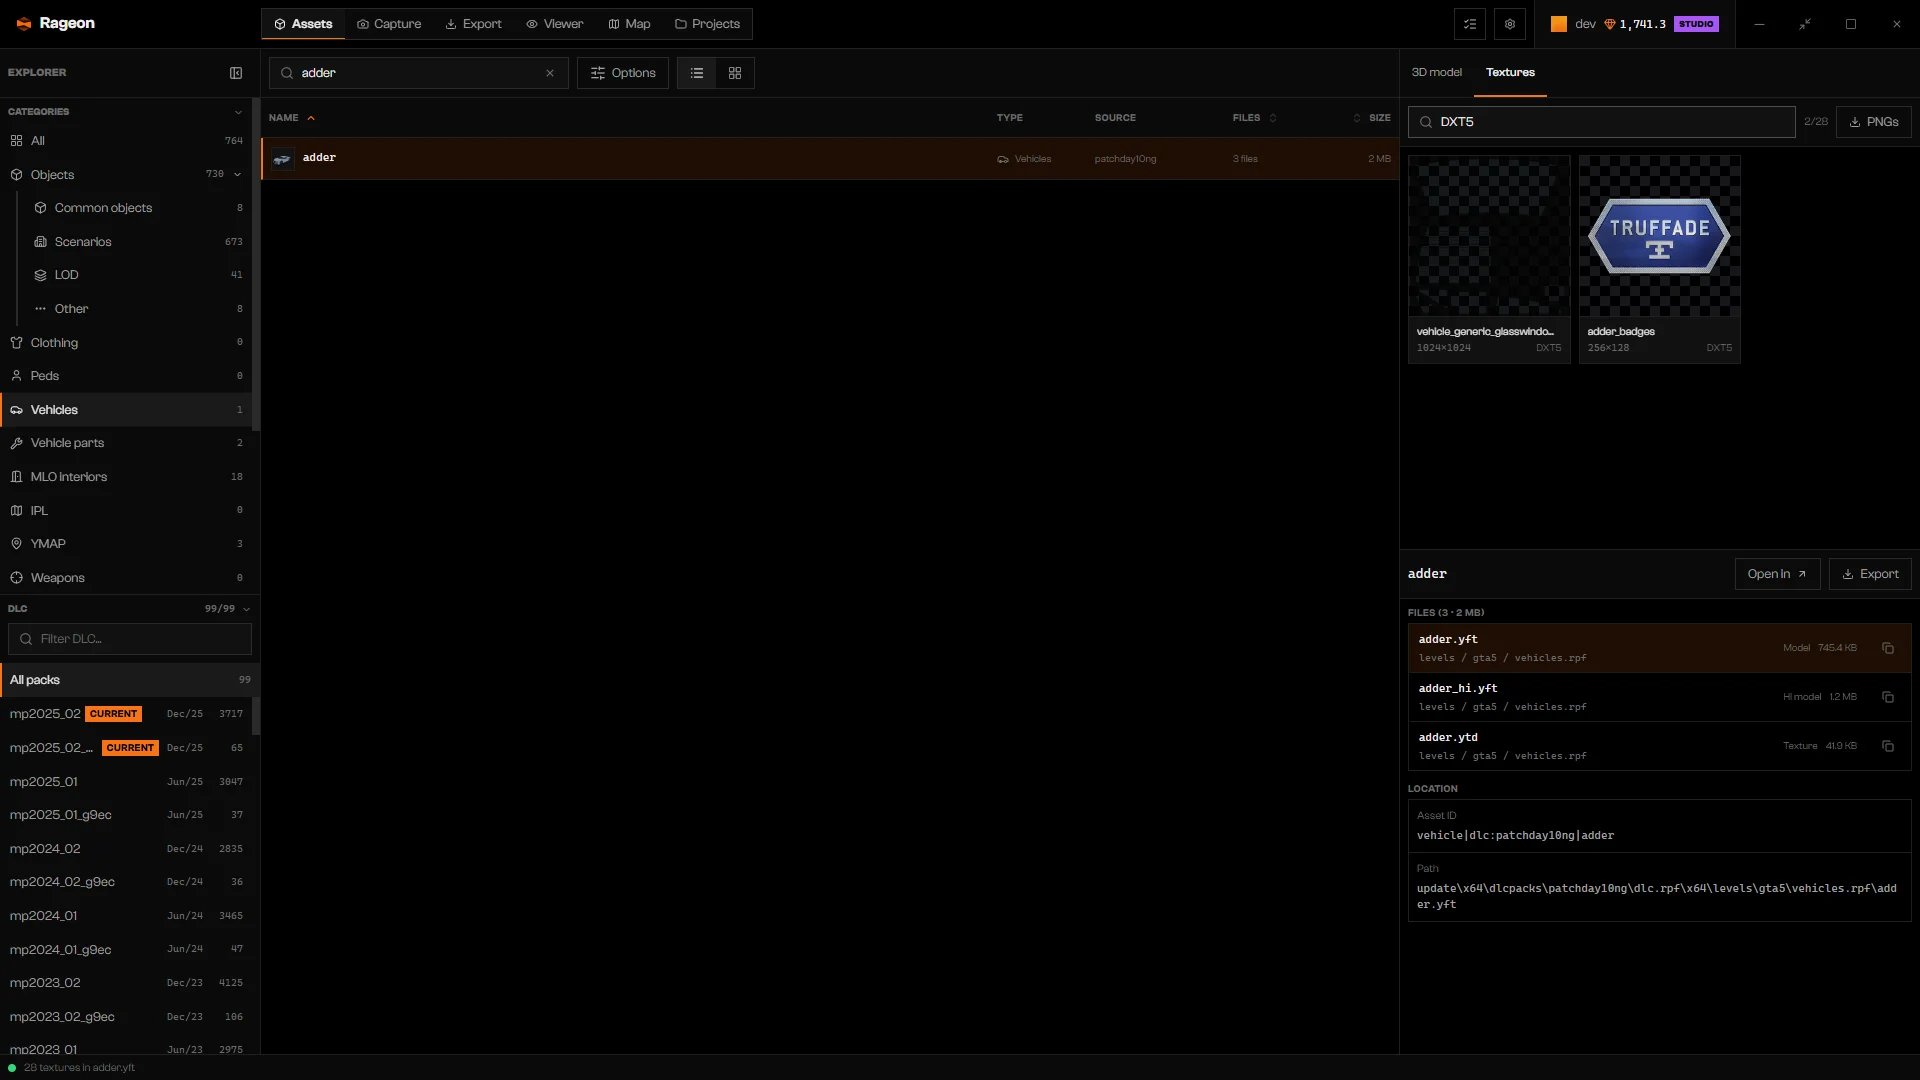The image size is (1920, 1080).
Task: Select the Vehicle parts category
Action: pyautogui.click(x=126, y=443)
